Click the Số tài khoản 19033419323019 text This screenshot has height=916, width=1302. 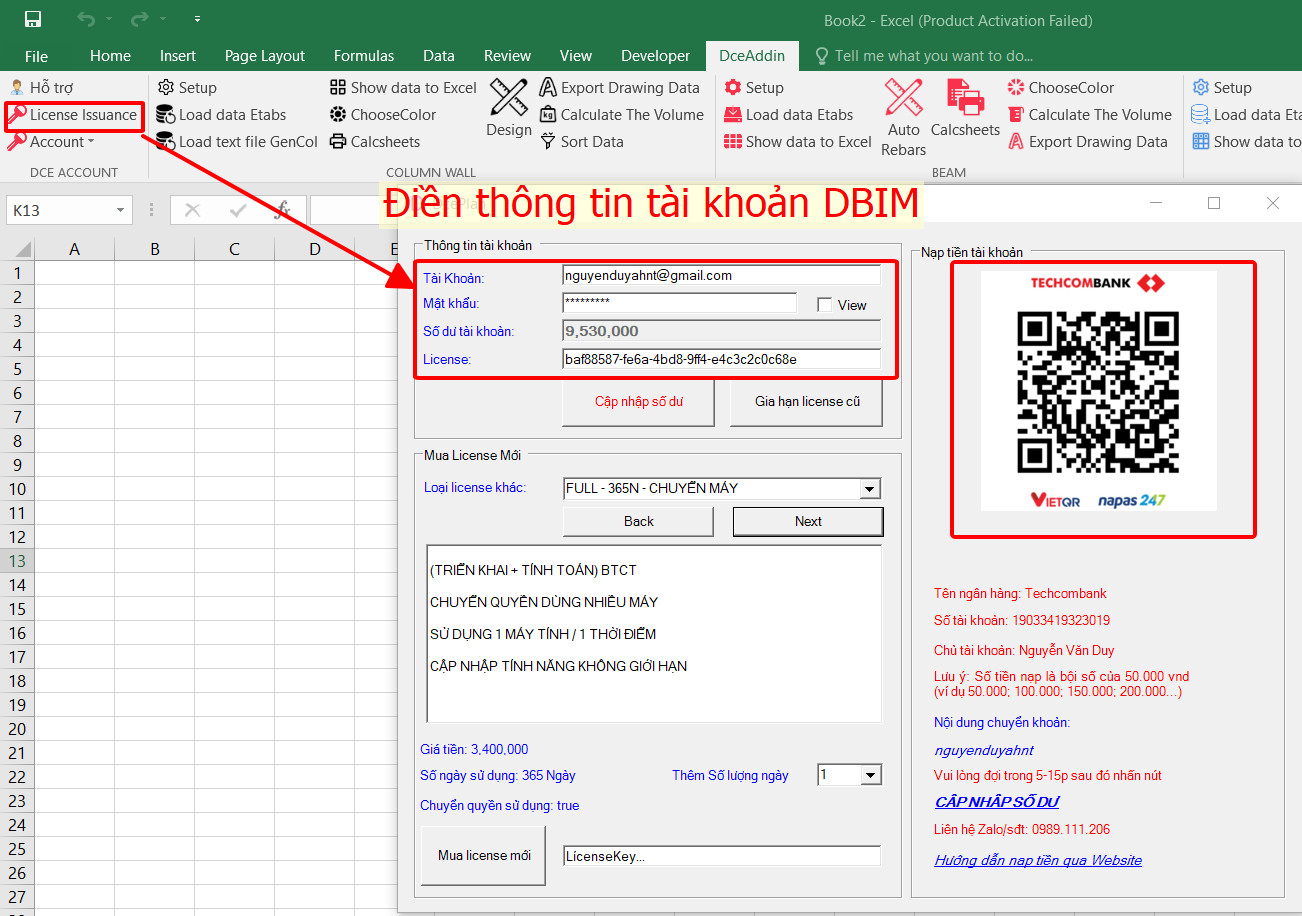coord(1022,620)
